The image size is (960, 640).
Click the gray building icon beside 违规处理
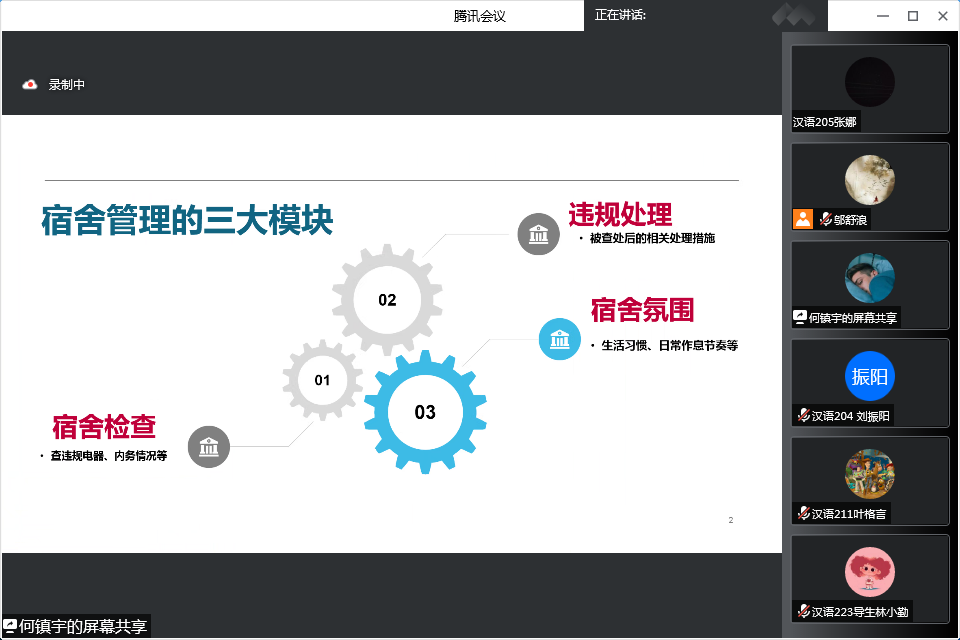[x=538, y=234]
